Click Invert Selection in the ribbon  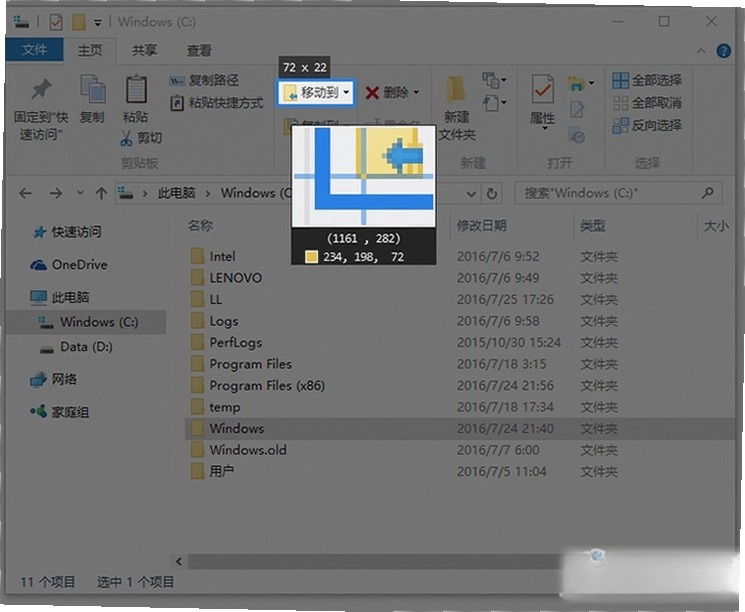click(x=647, y=125)
